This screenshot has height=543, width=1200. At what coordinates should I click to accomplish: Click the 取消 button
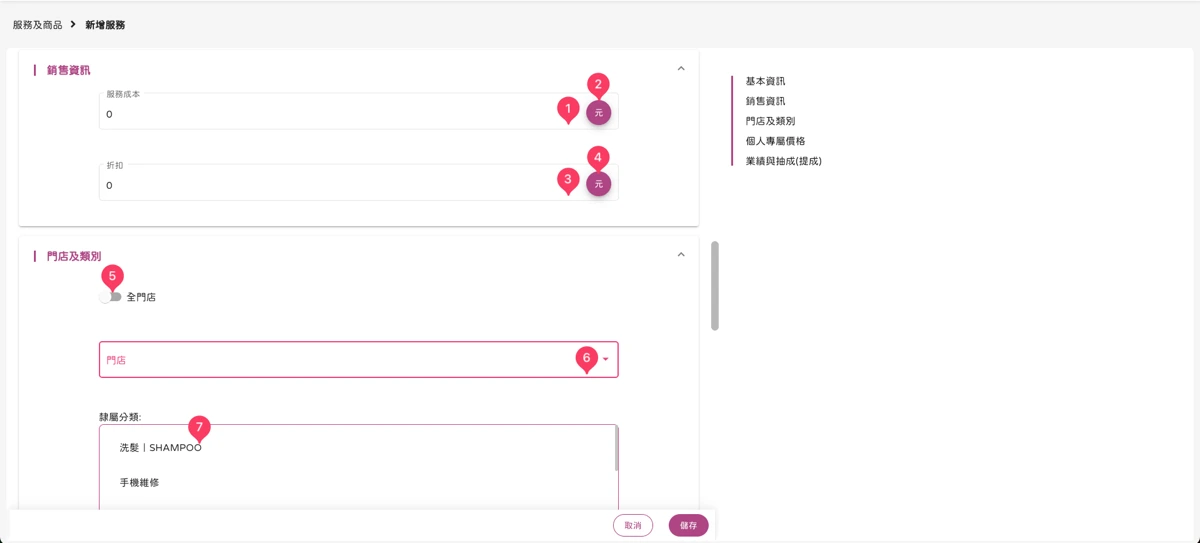(633, 525)
